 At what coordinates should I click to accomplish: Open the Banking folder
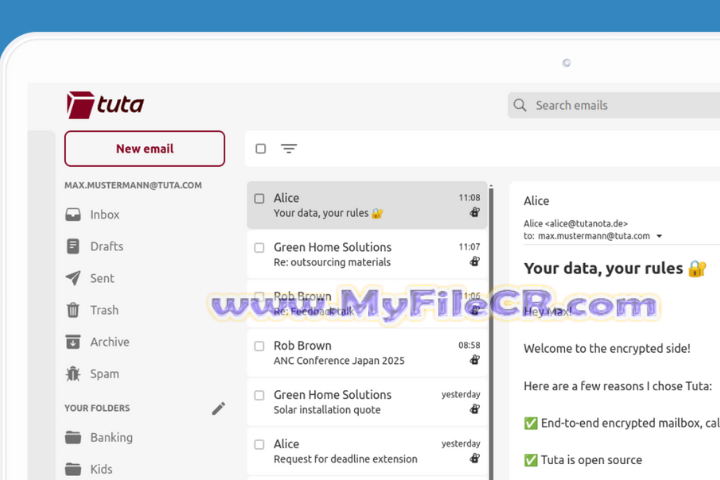(x=111, y=437)
